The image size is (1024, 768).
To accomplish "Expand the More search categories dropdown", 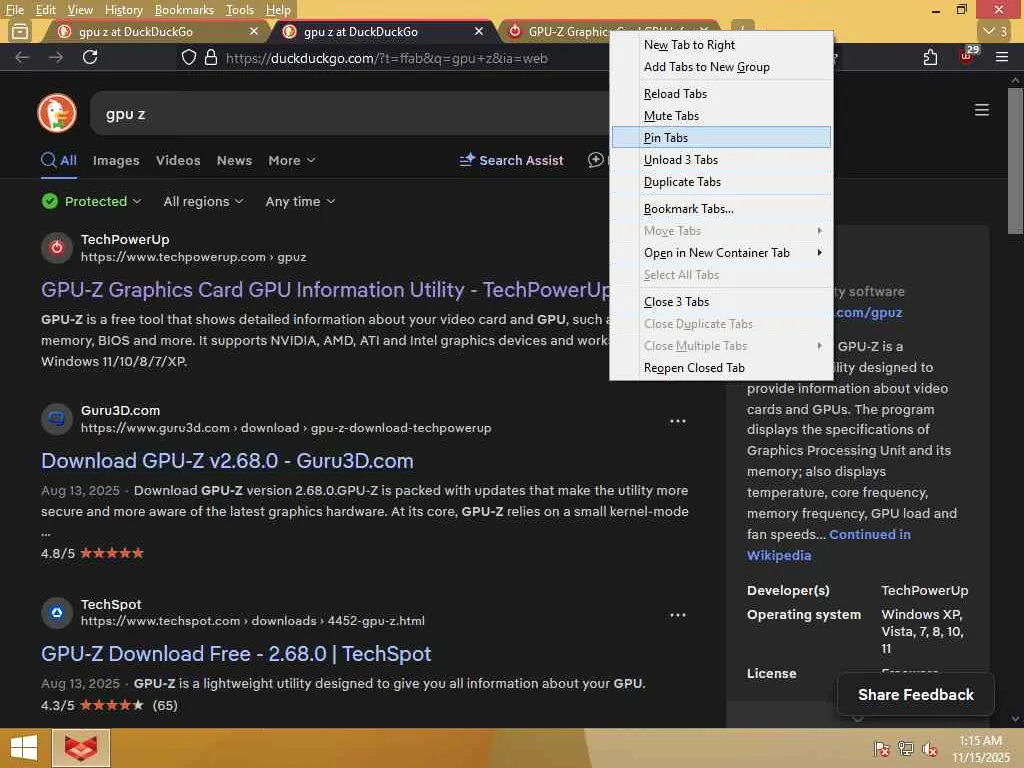I will point(291,160).
